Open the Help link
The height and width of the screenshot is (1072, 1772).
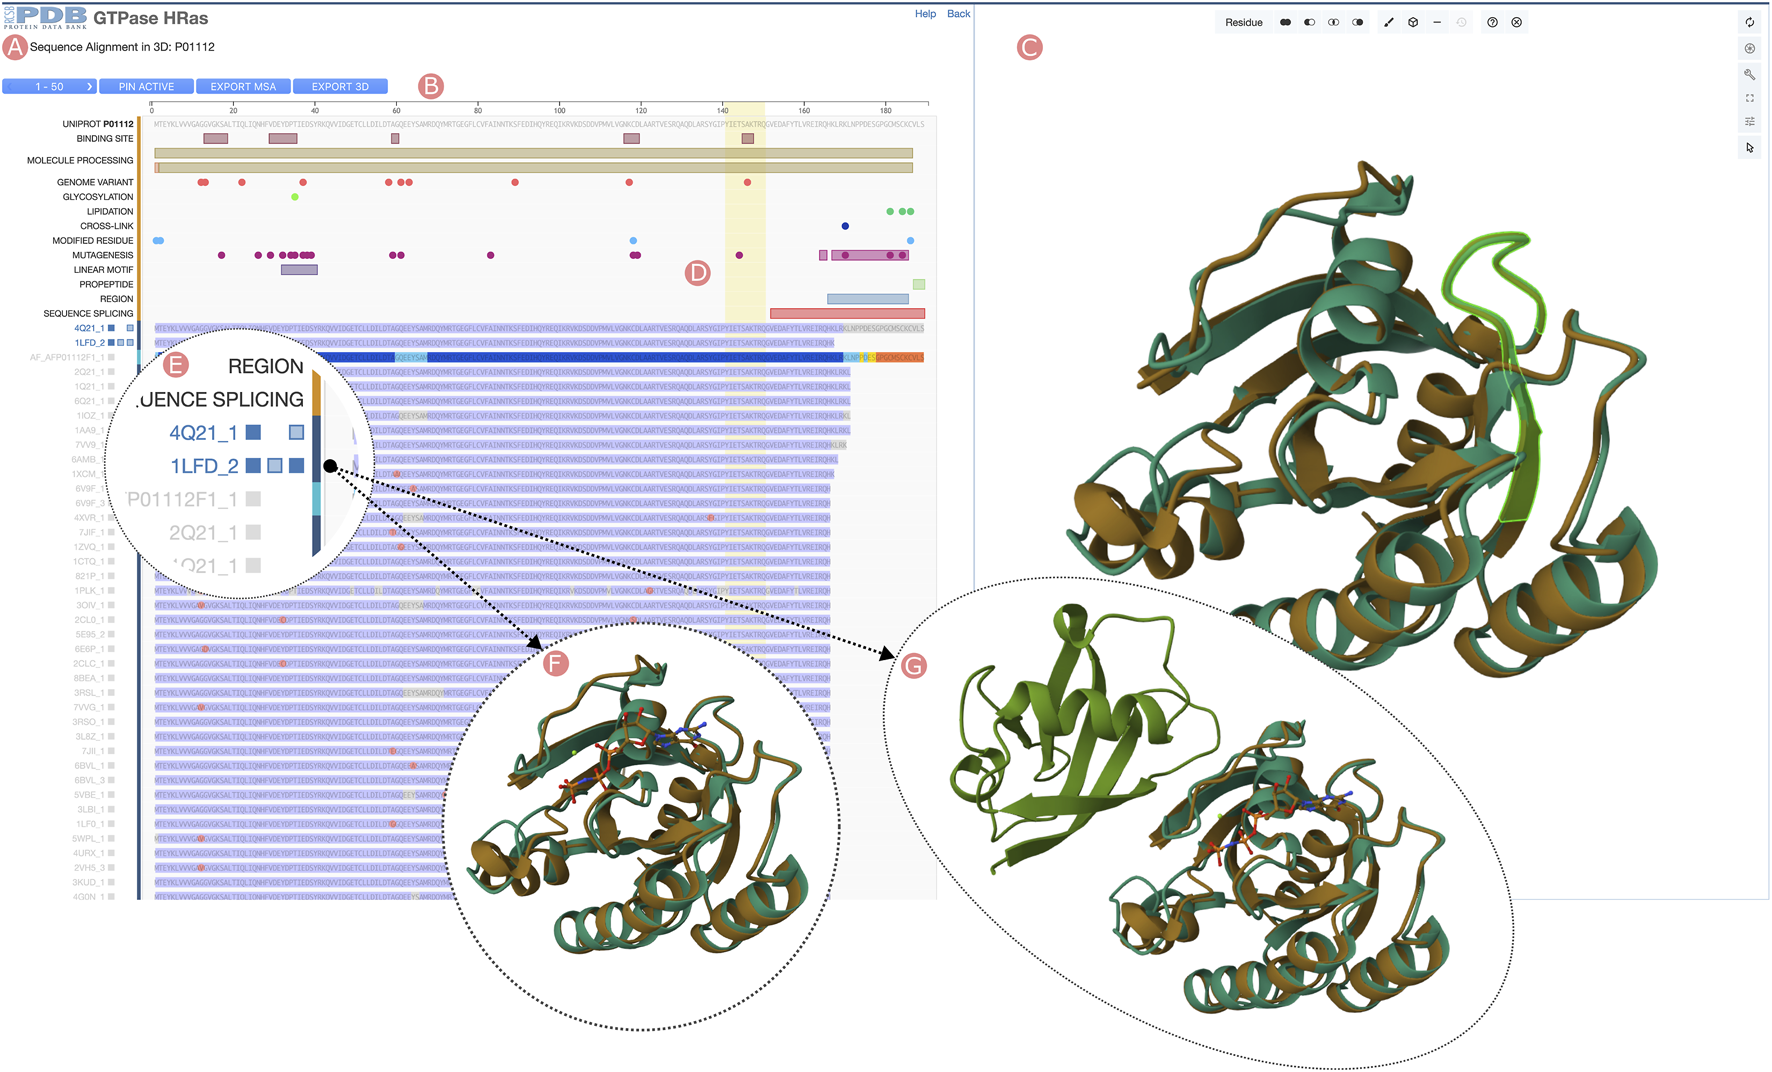925,14
